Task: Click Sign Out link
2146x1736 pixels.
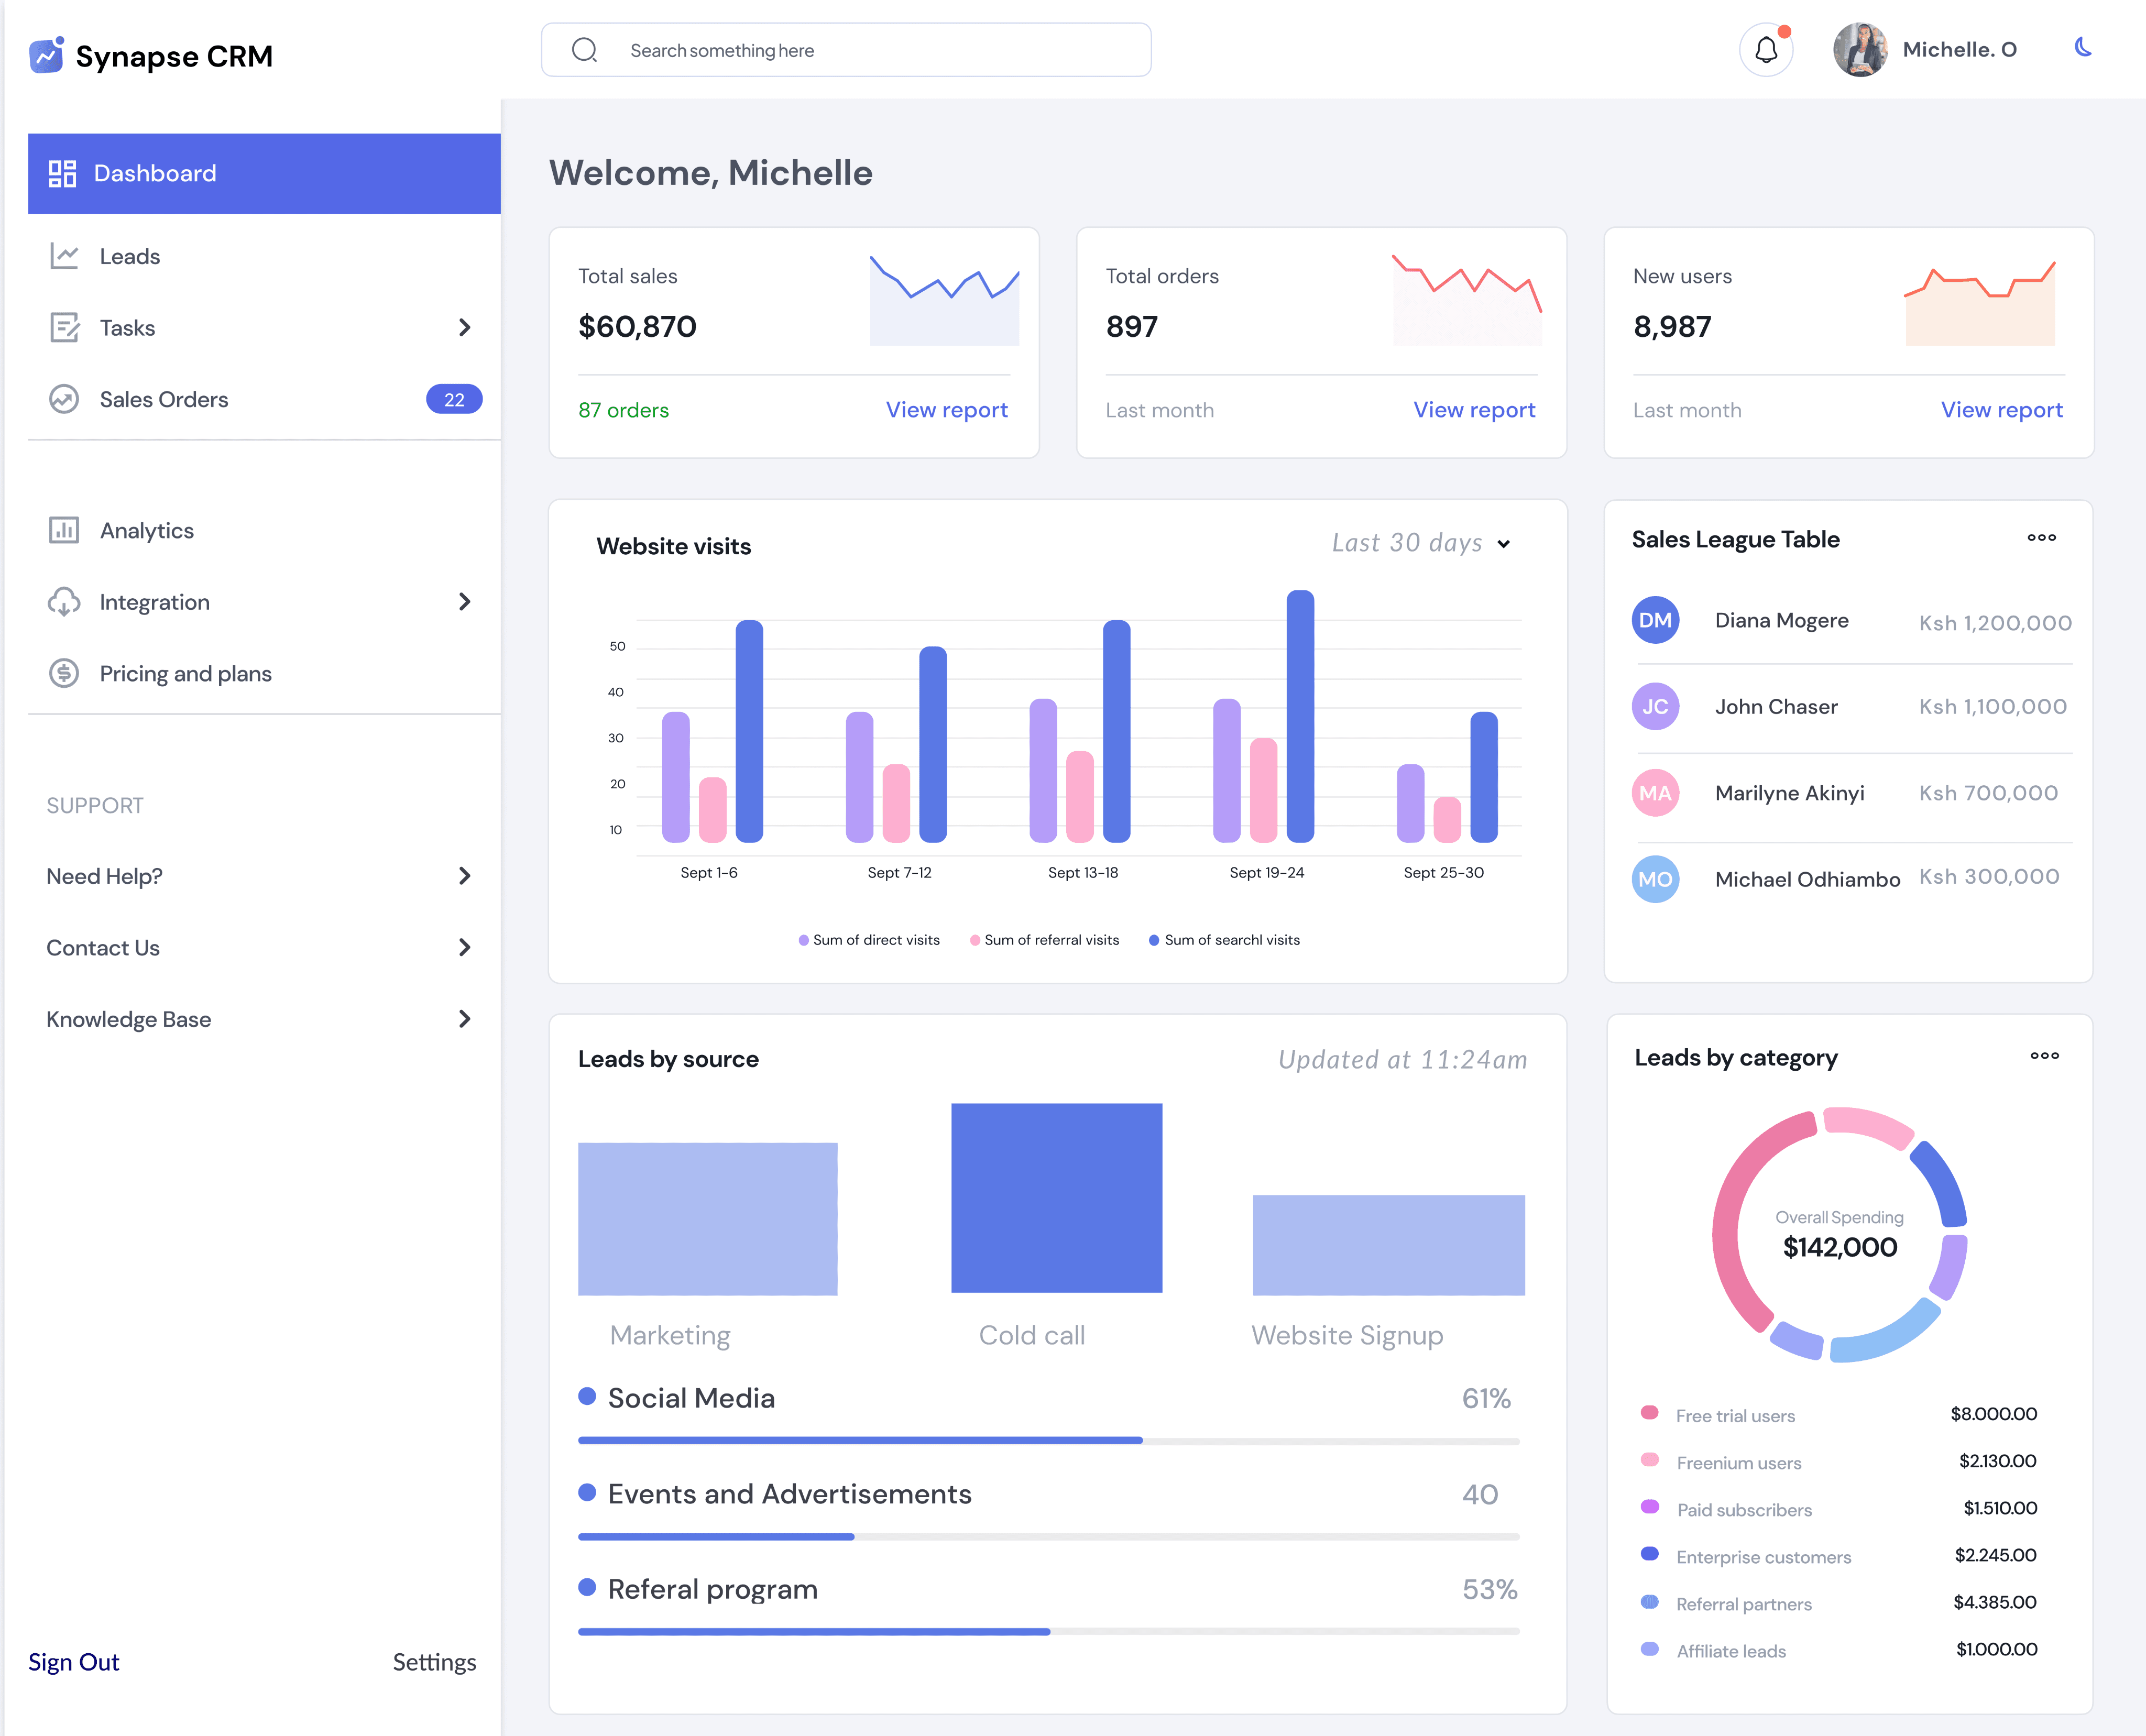Action: pyautogui.click(x=73, y=1662)
